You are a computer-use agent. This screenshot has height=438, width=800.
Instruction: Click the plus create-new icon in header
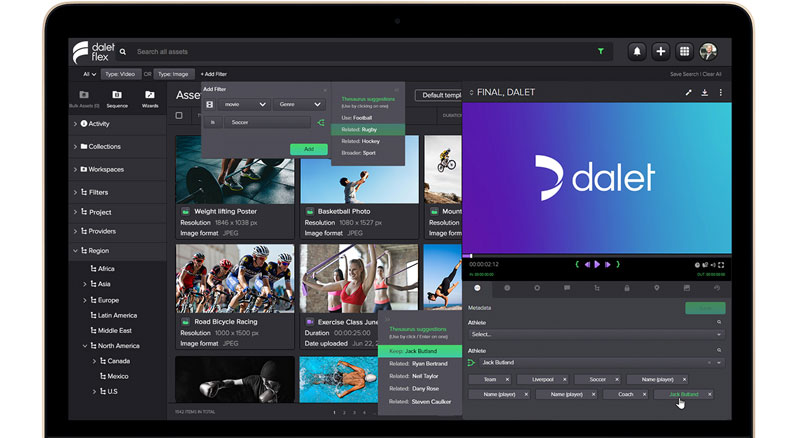coord(661,52)
